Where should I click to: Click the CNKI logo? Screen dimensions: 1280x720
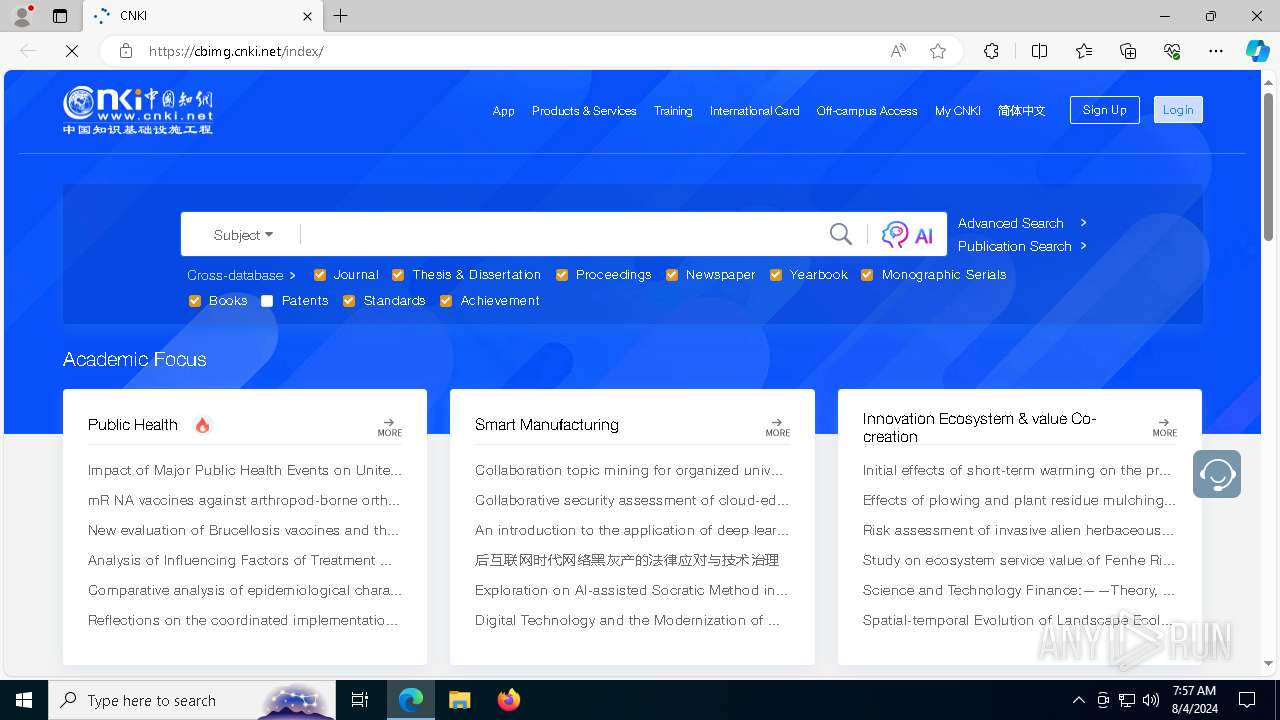[x=138, y=110]
